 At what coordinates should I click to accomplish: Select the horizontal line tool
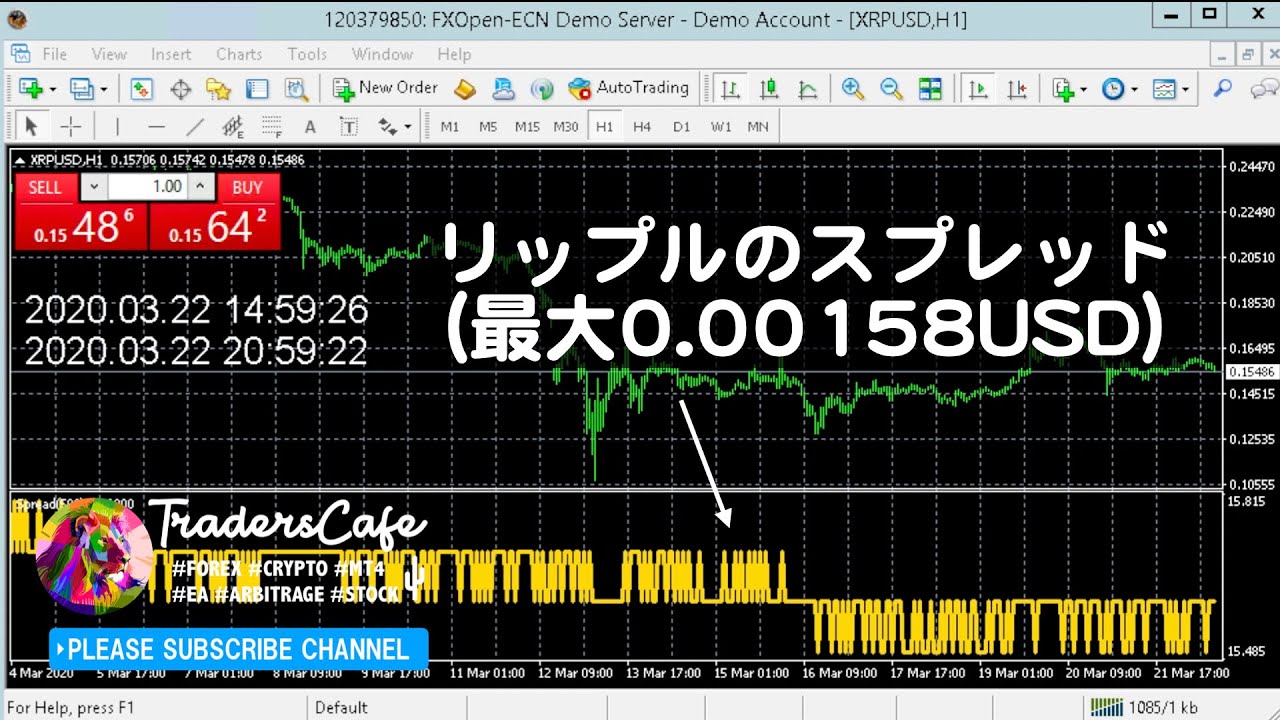pos(156,127)
